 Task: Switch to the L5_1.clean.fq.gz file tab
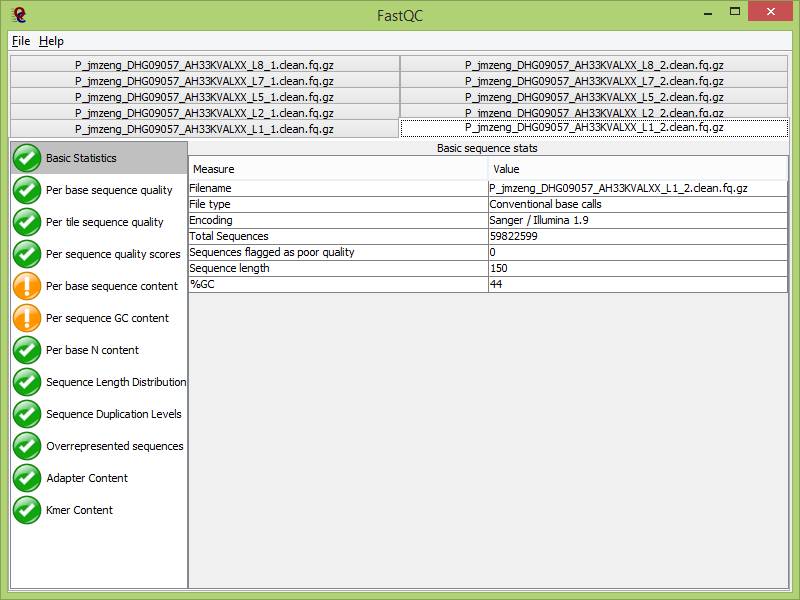tap(204, 97)
